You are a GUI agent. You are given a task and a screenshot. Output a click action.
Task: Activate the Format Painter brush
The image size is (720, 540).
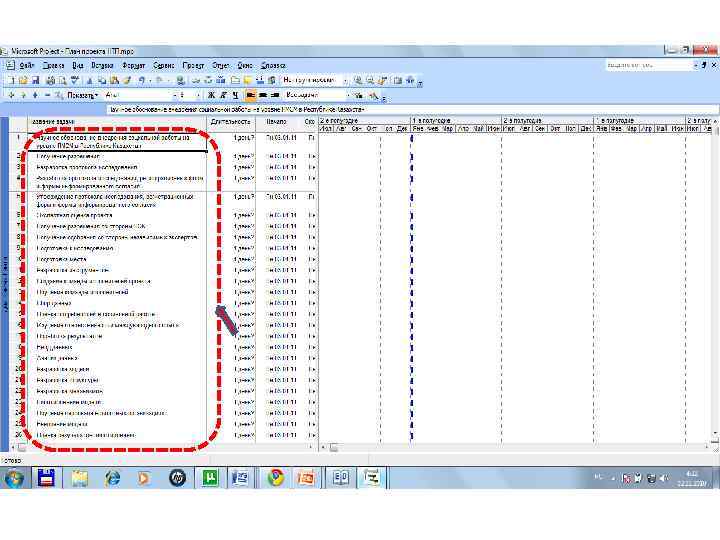(127, 80)
